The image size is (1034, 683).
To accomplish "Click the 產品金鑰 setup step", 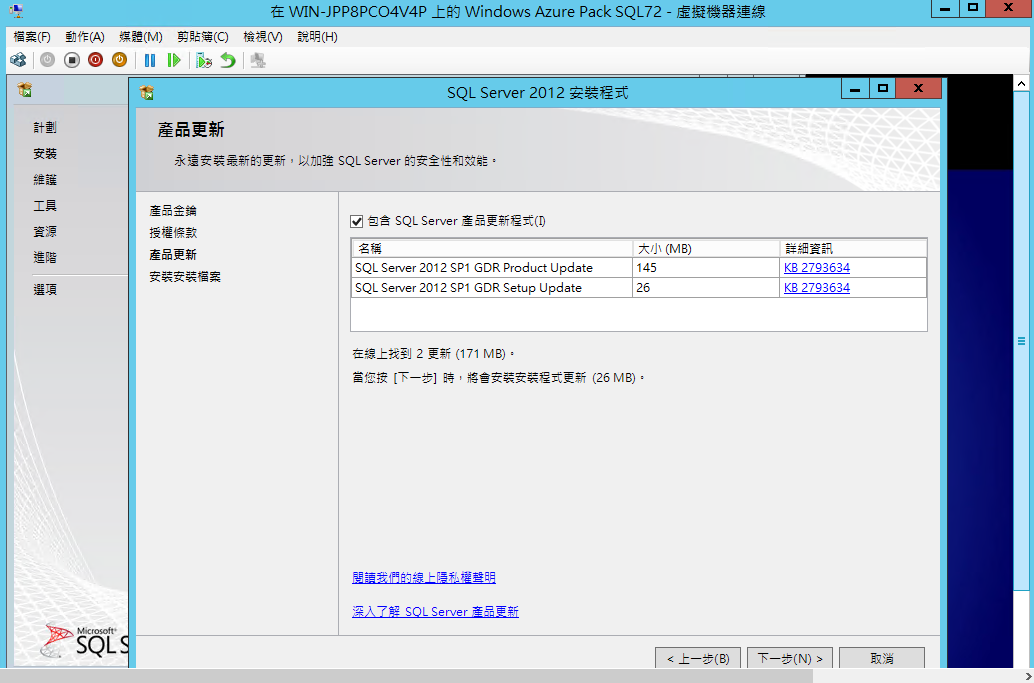I will point(173,211).
